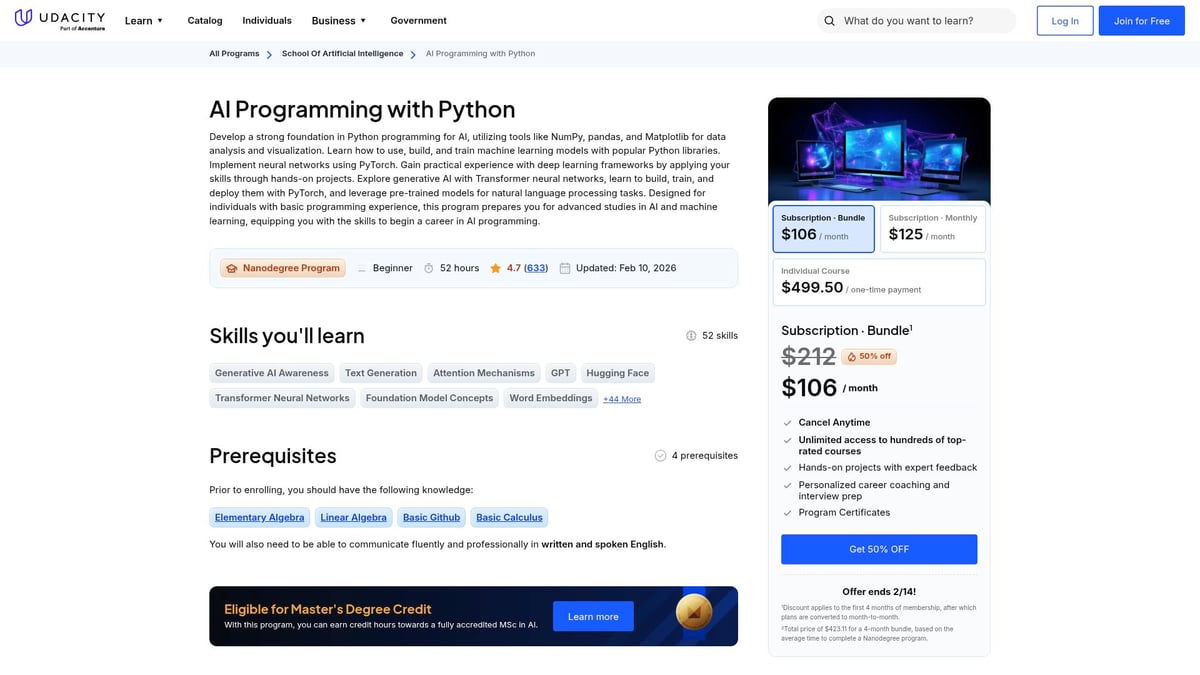
Task: Open the Individuals nav item
Action: tap(267, 21)
